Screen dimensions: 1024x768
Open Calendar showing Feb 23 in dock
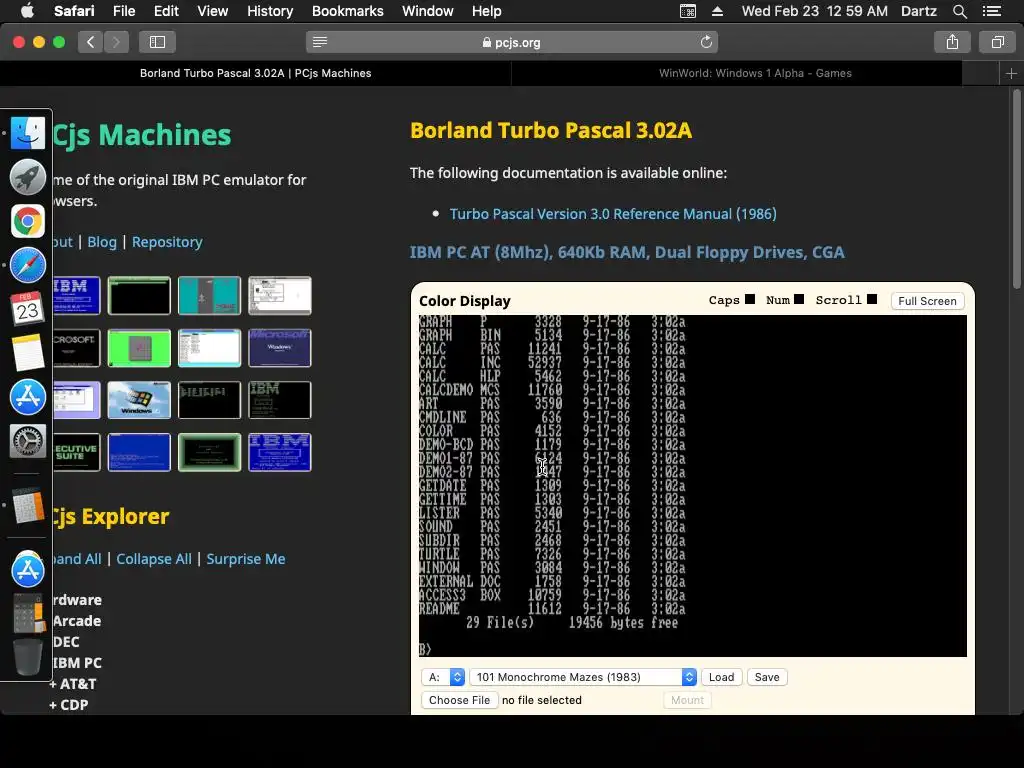pyautogui.click(x=27, y=308)
